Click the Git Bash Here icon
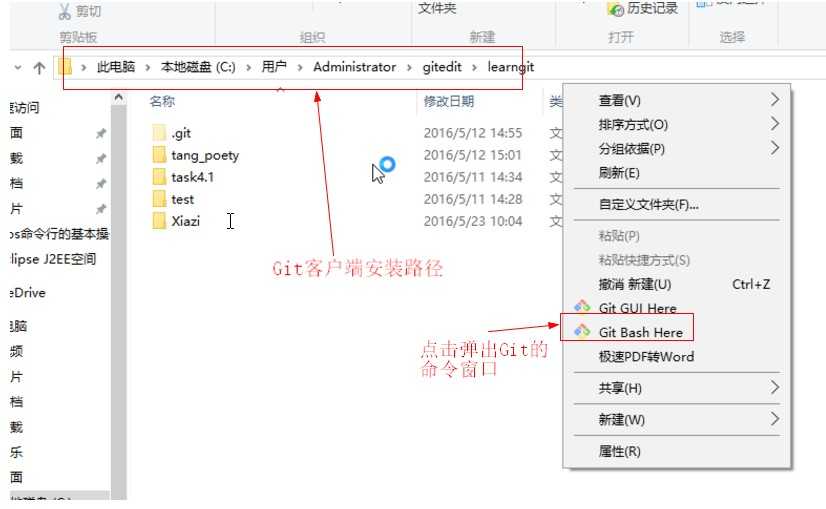 (582, 331)
